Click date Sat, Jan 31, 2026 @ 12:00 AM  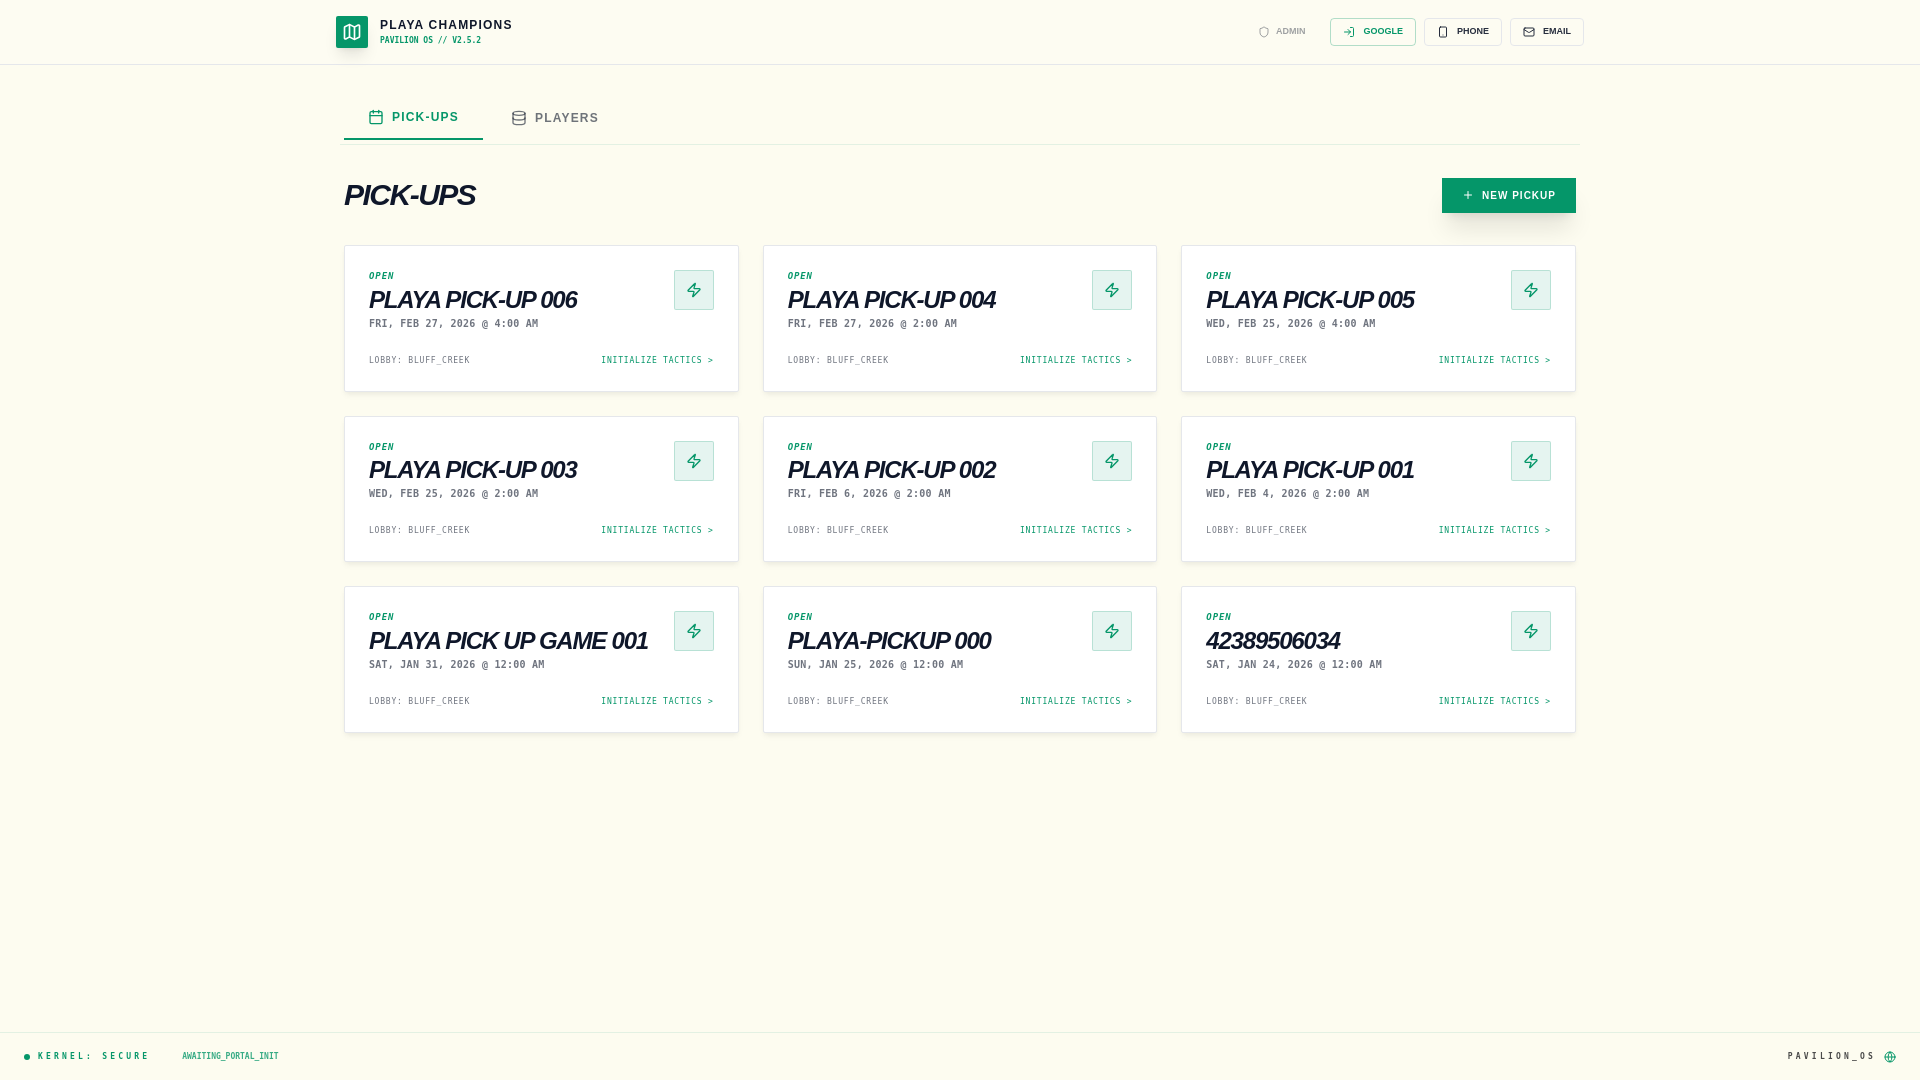click(x=457, y=665)
